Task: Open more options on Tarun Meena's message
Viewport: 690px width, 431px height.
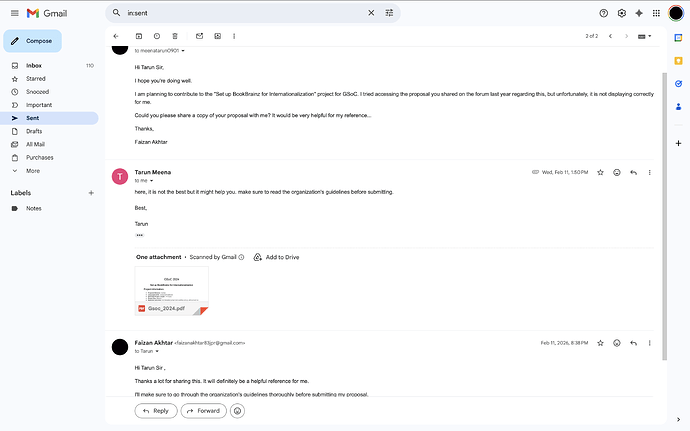Action: (650, 173)
